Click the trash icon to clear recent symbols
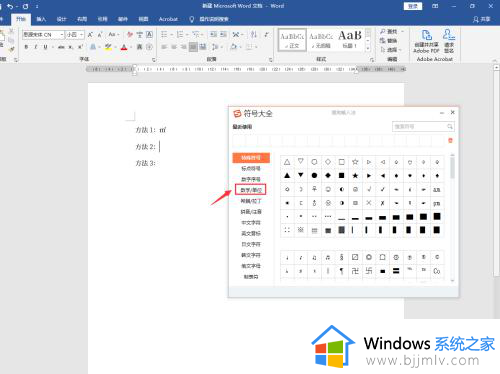The width and height of the screenshot is (500, 374). tap(450, 141)
